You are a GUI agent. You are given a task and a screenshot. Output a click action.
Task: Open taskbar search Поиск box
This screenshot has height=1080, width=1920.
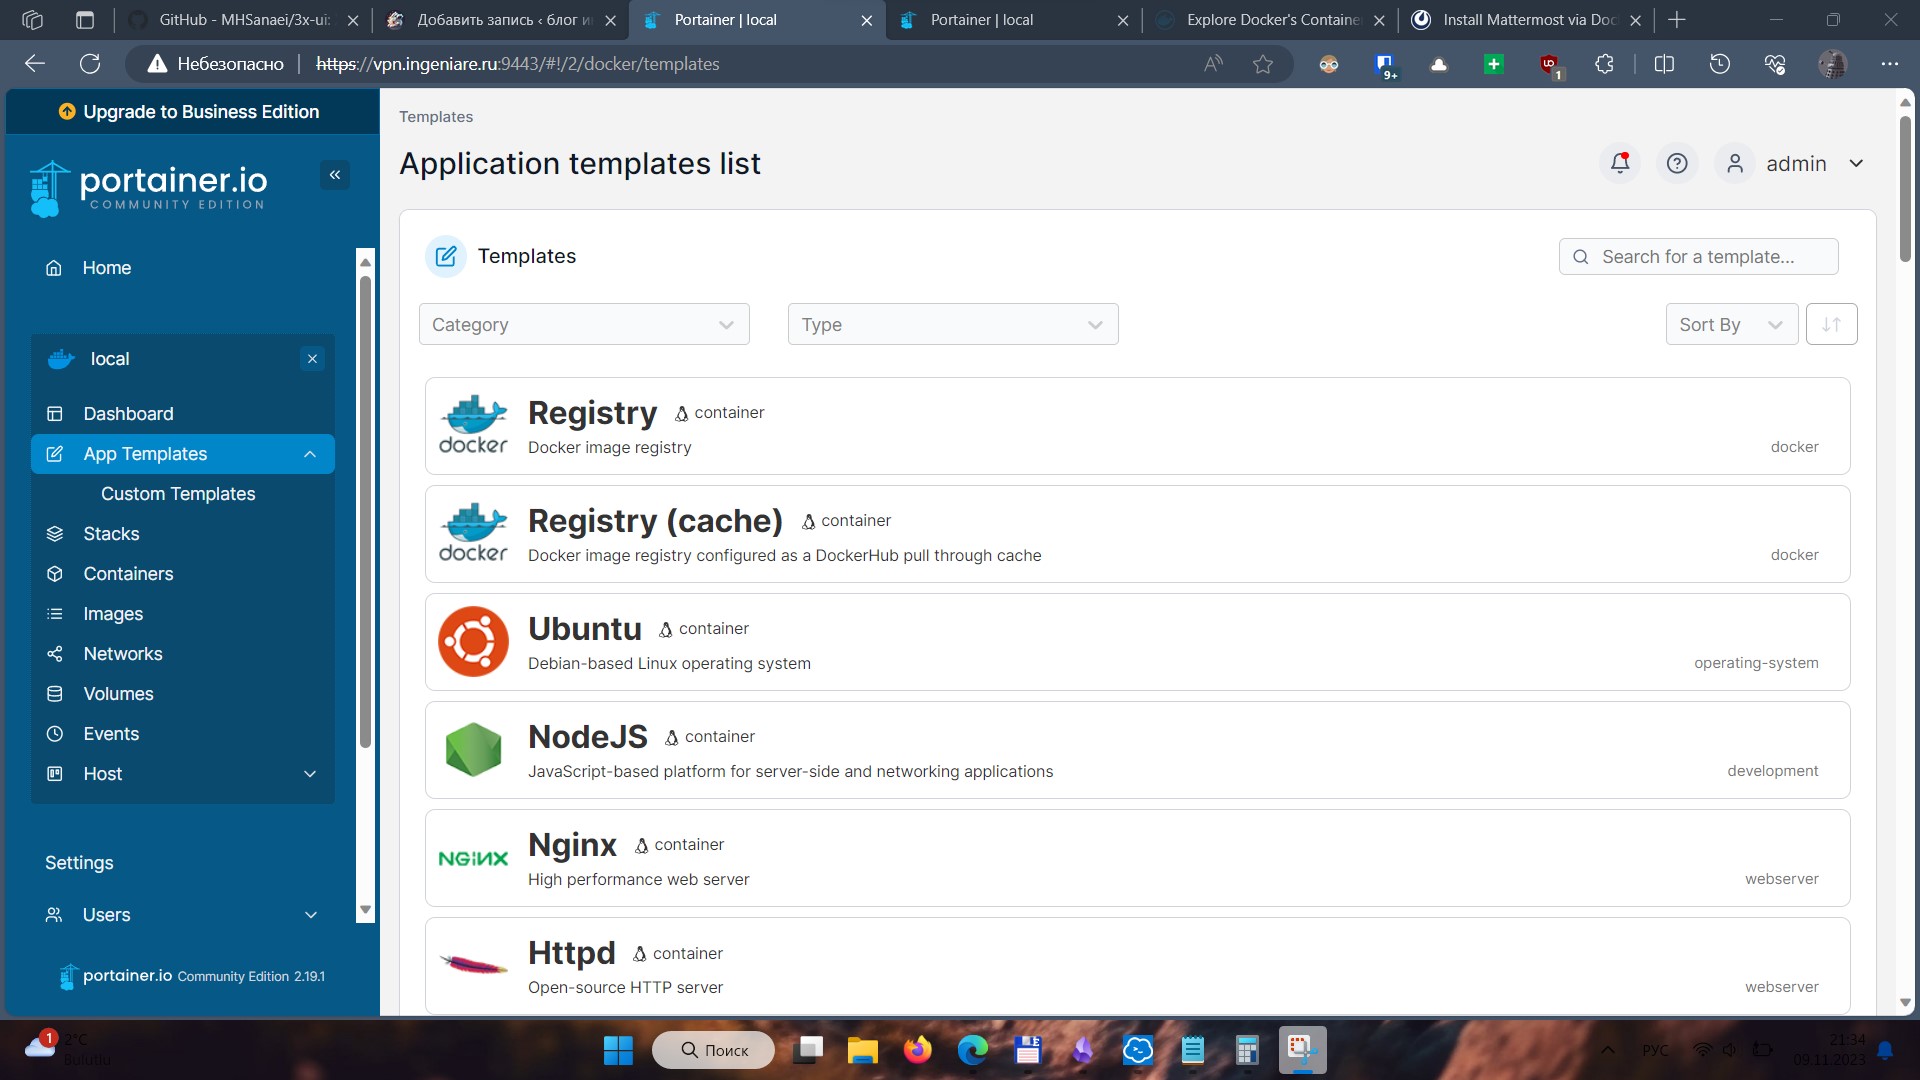(713, 1050)
